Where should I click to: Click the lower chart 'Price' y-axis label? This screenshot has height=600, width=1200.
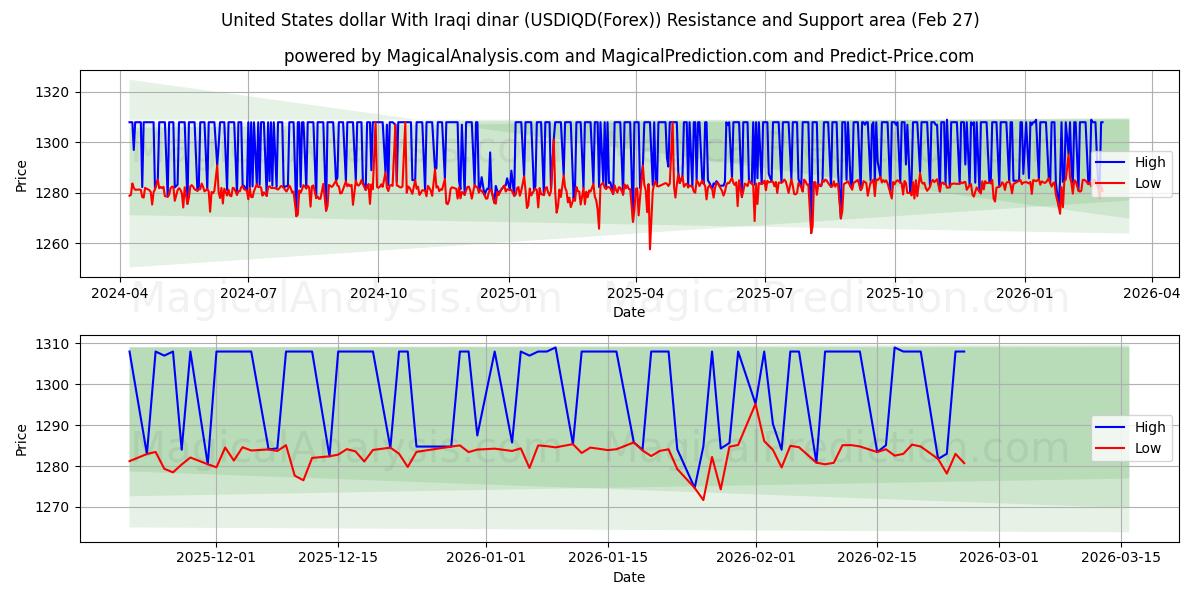tap(22, 438)
